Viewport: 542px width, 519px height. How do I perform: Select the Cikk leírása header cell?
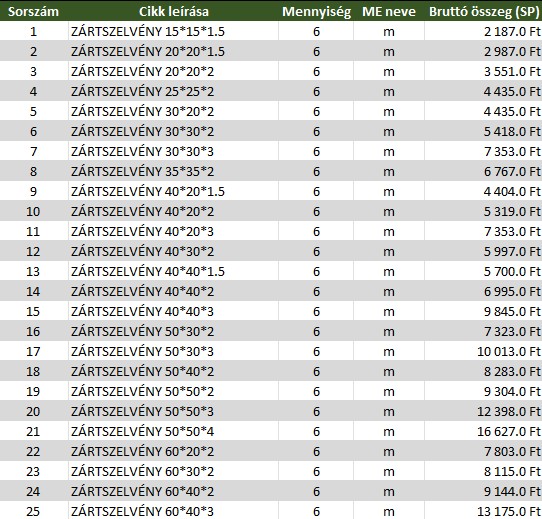[x=173, y=11]
